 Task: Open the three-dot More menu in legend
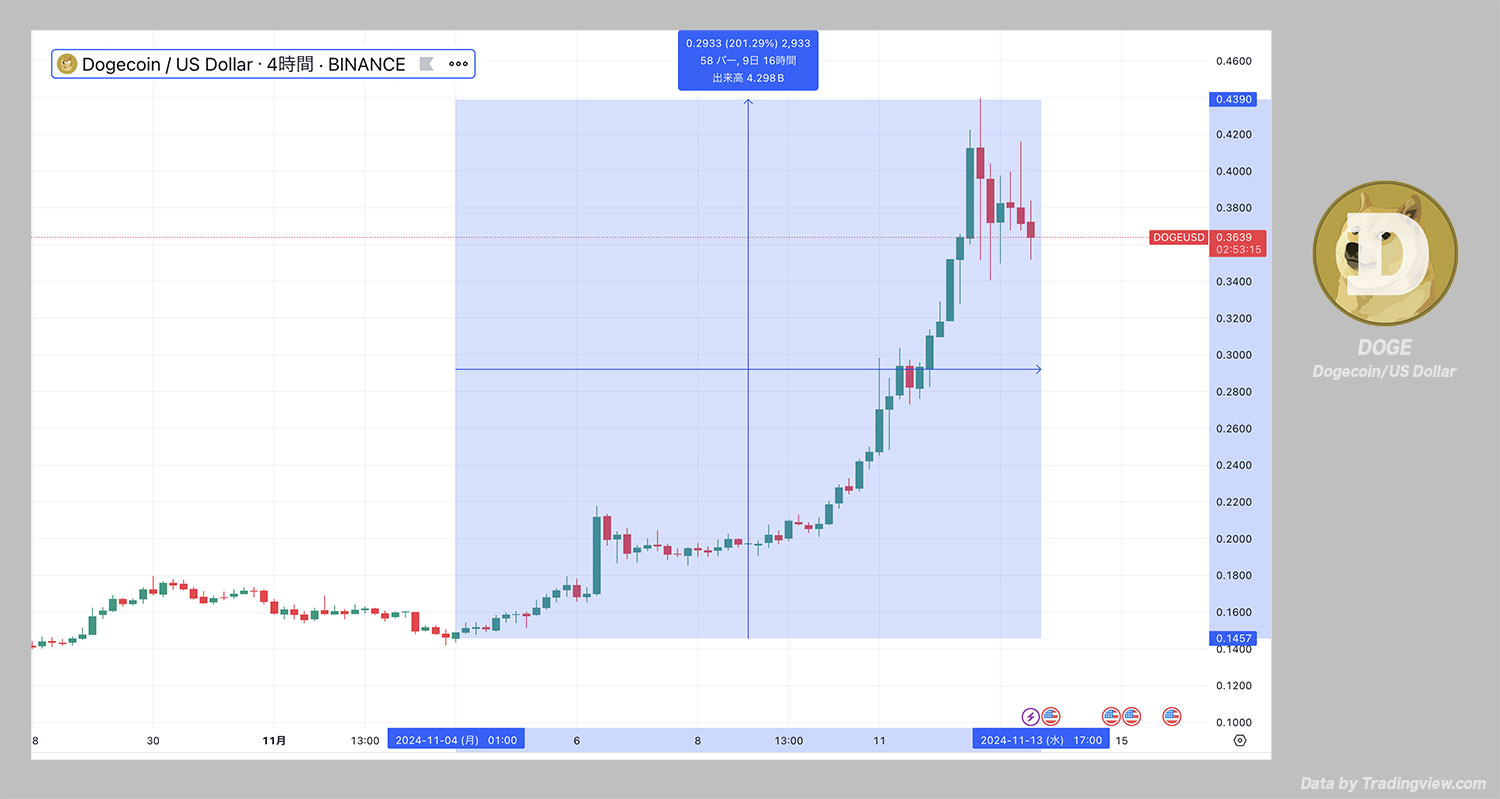point(458,64)
